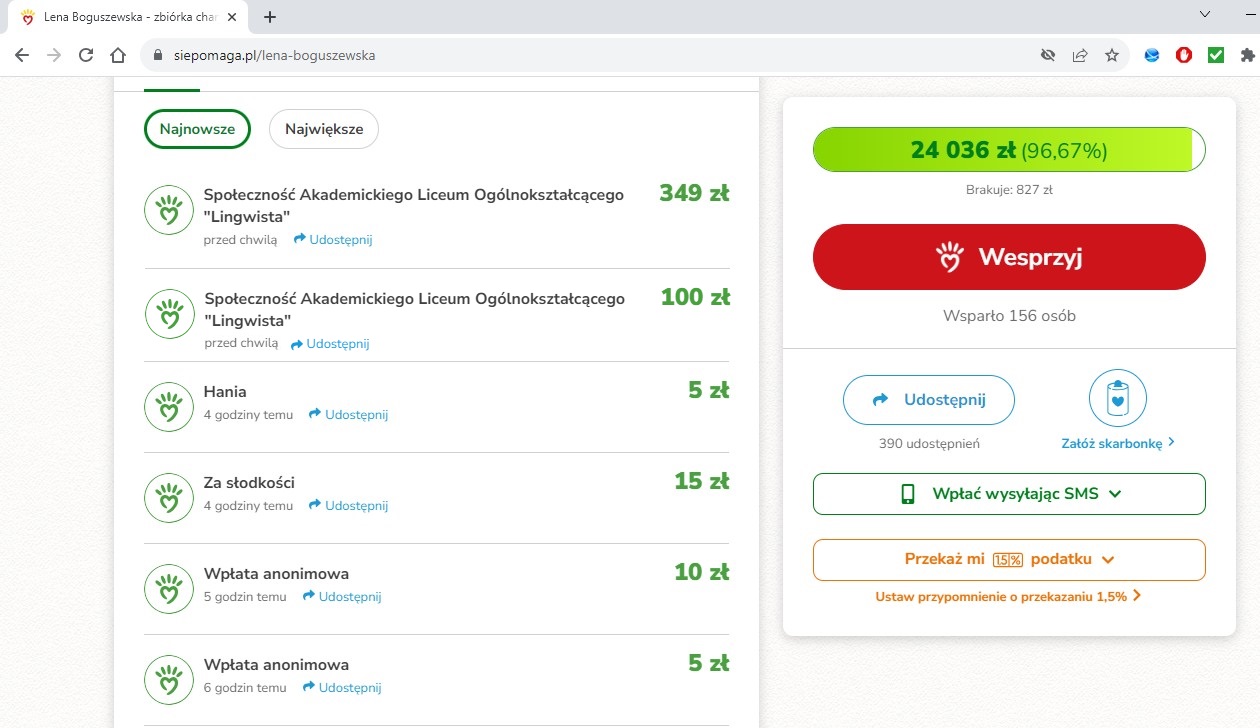1260x728 pixels.
Task: Open the green checkmark extension icon
Action: click(x=1216, y=56)
